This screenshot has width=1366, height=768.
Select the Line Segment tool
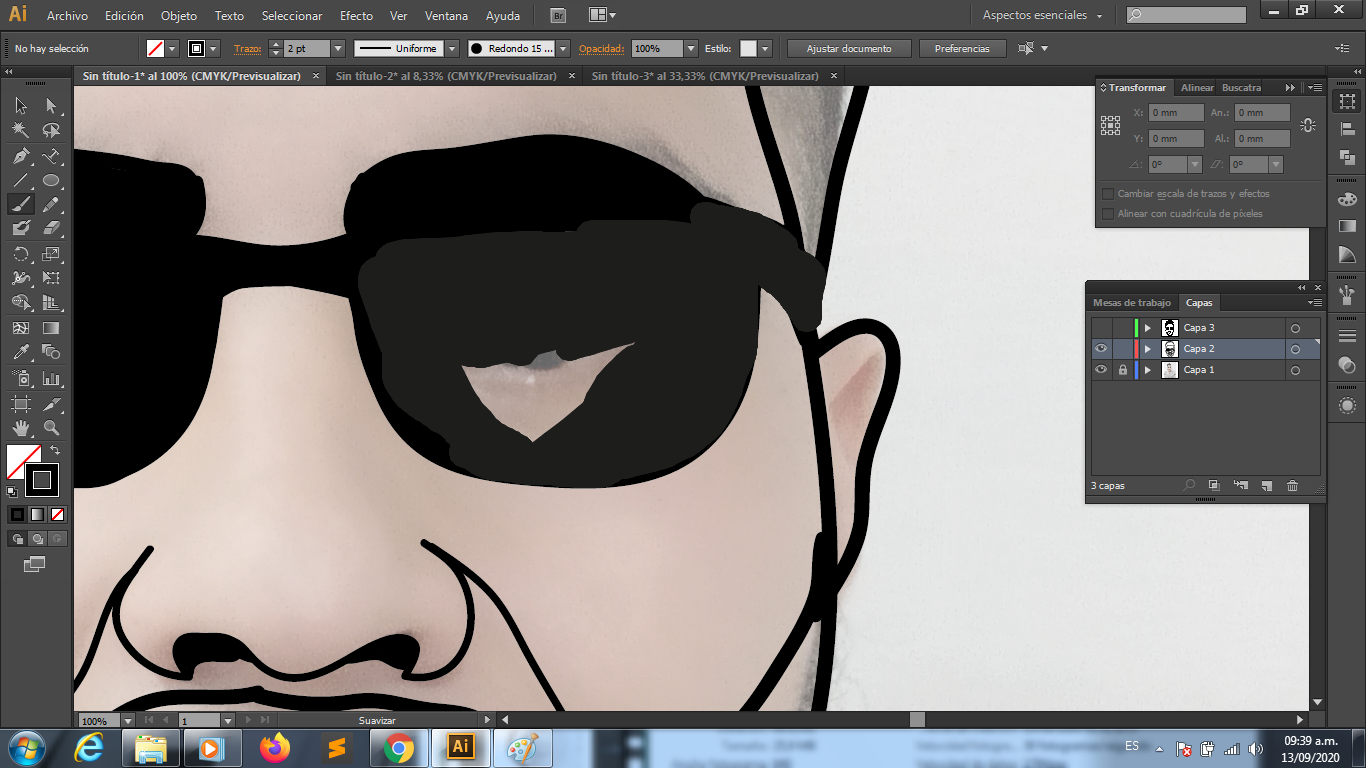tap(21, 180)
